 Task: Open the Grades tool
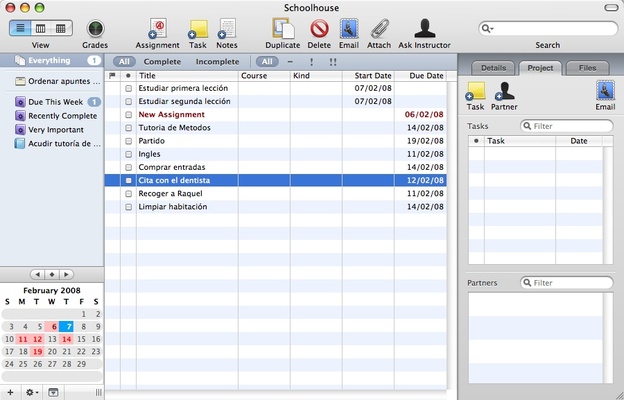tap(95, 29)
